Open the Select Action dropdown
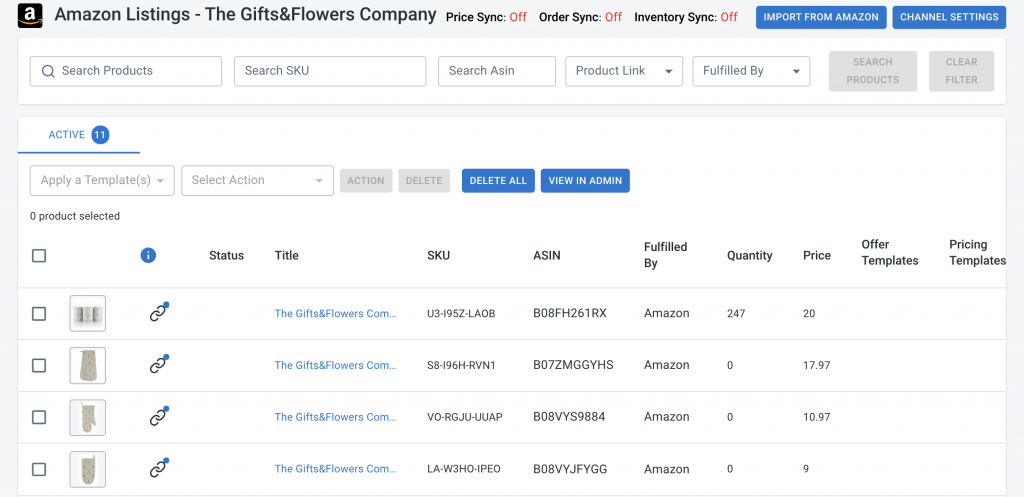This screenshot has width=1024, height=497. tap(257, 180)
